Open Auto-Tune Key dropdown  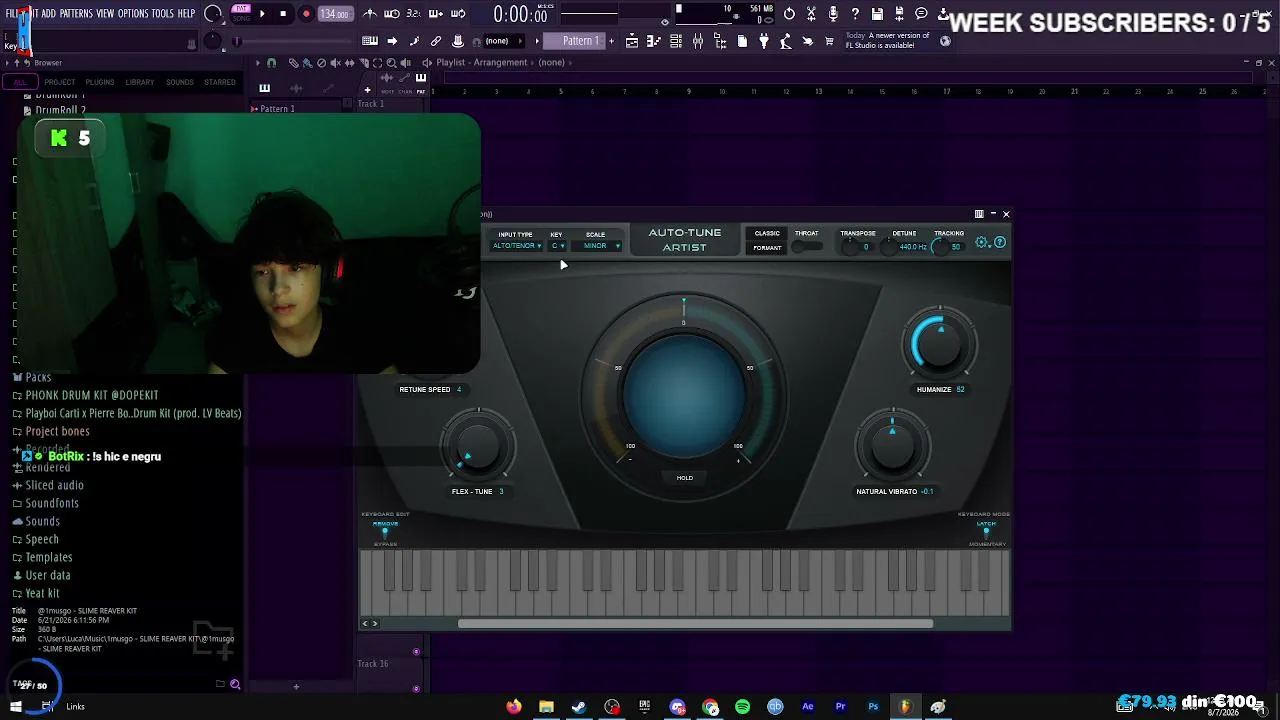click(x=557, y=246)
